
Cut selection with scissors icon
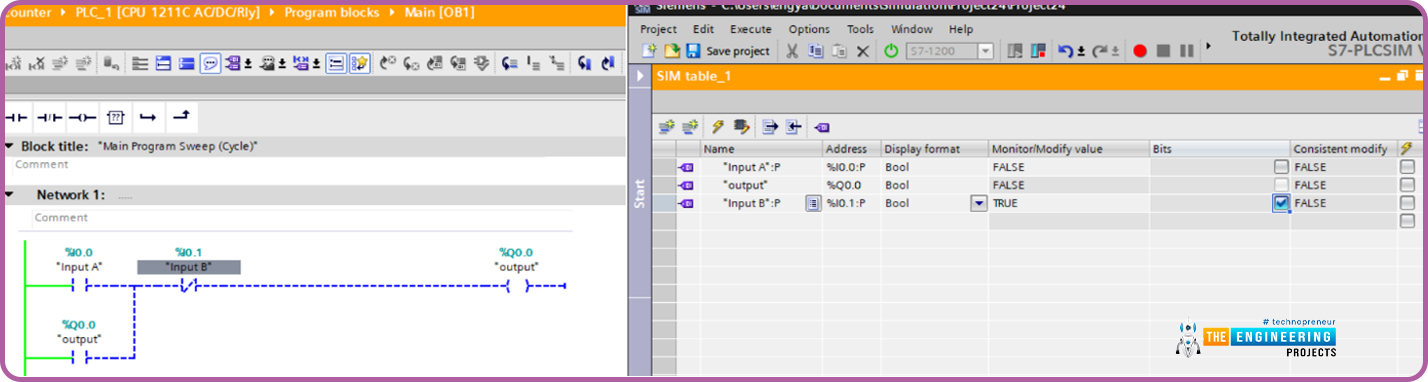[x=791, y=50]
